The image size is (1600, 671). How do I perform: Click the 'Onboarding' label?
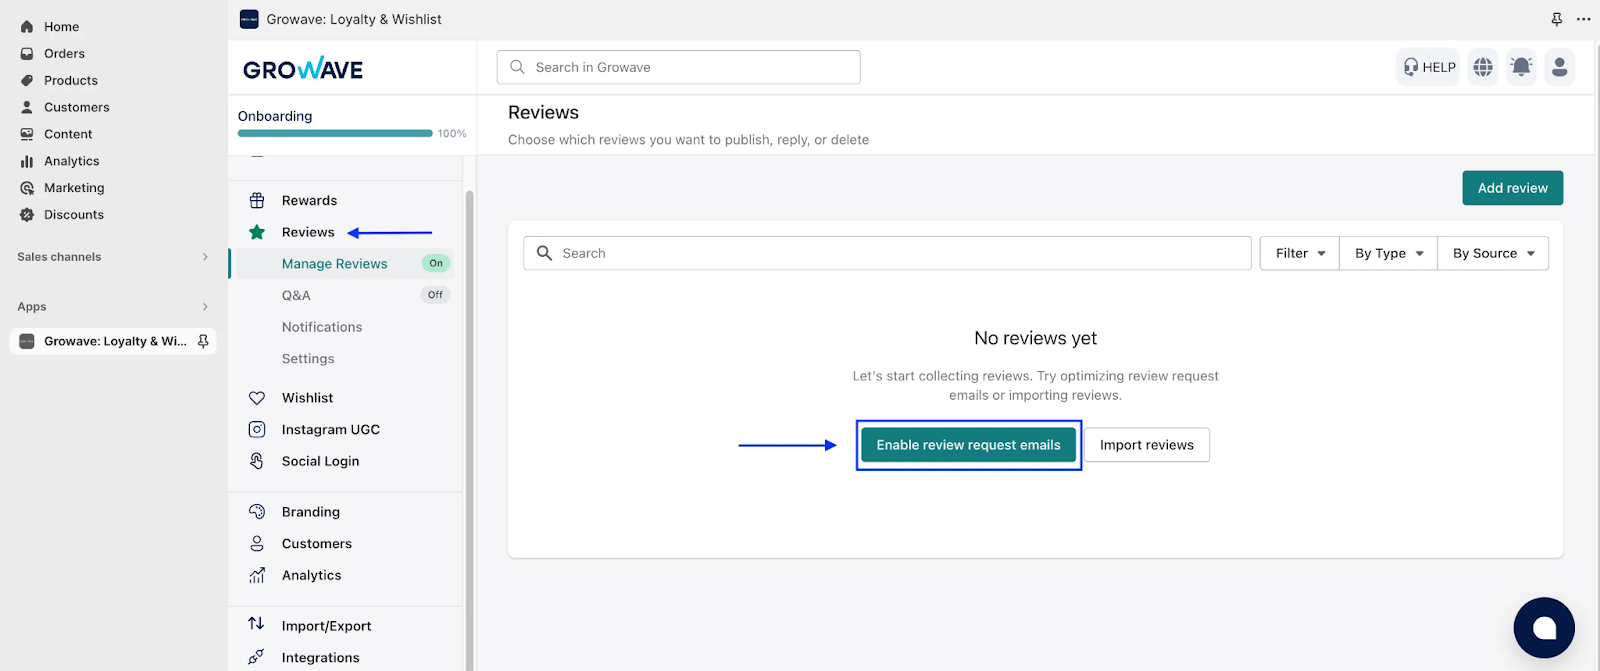(x=275, y=116)
